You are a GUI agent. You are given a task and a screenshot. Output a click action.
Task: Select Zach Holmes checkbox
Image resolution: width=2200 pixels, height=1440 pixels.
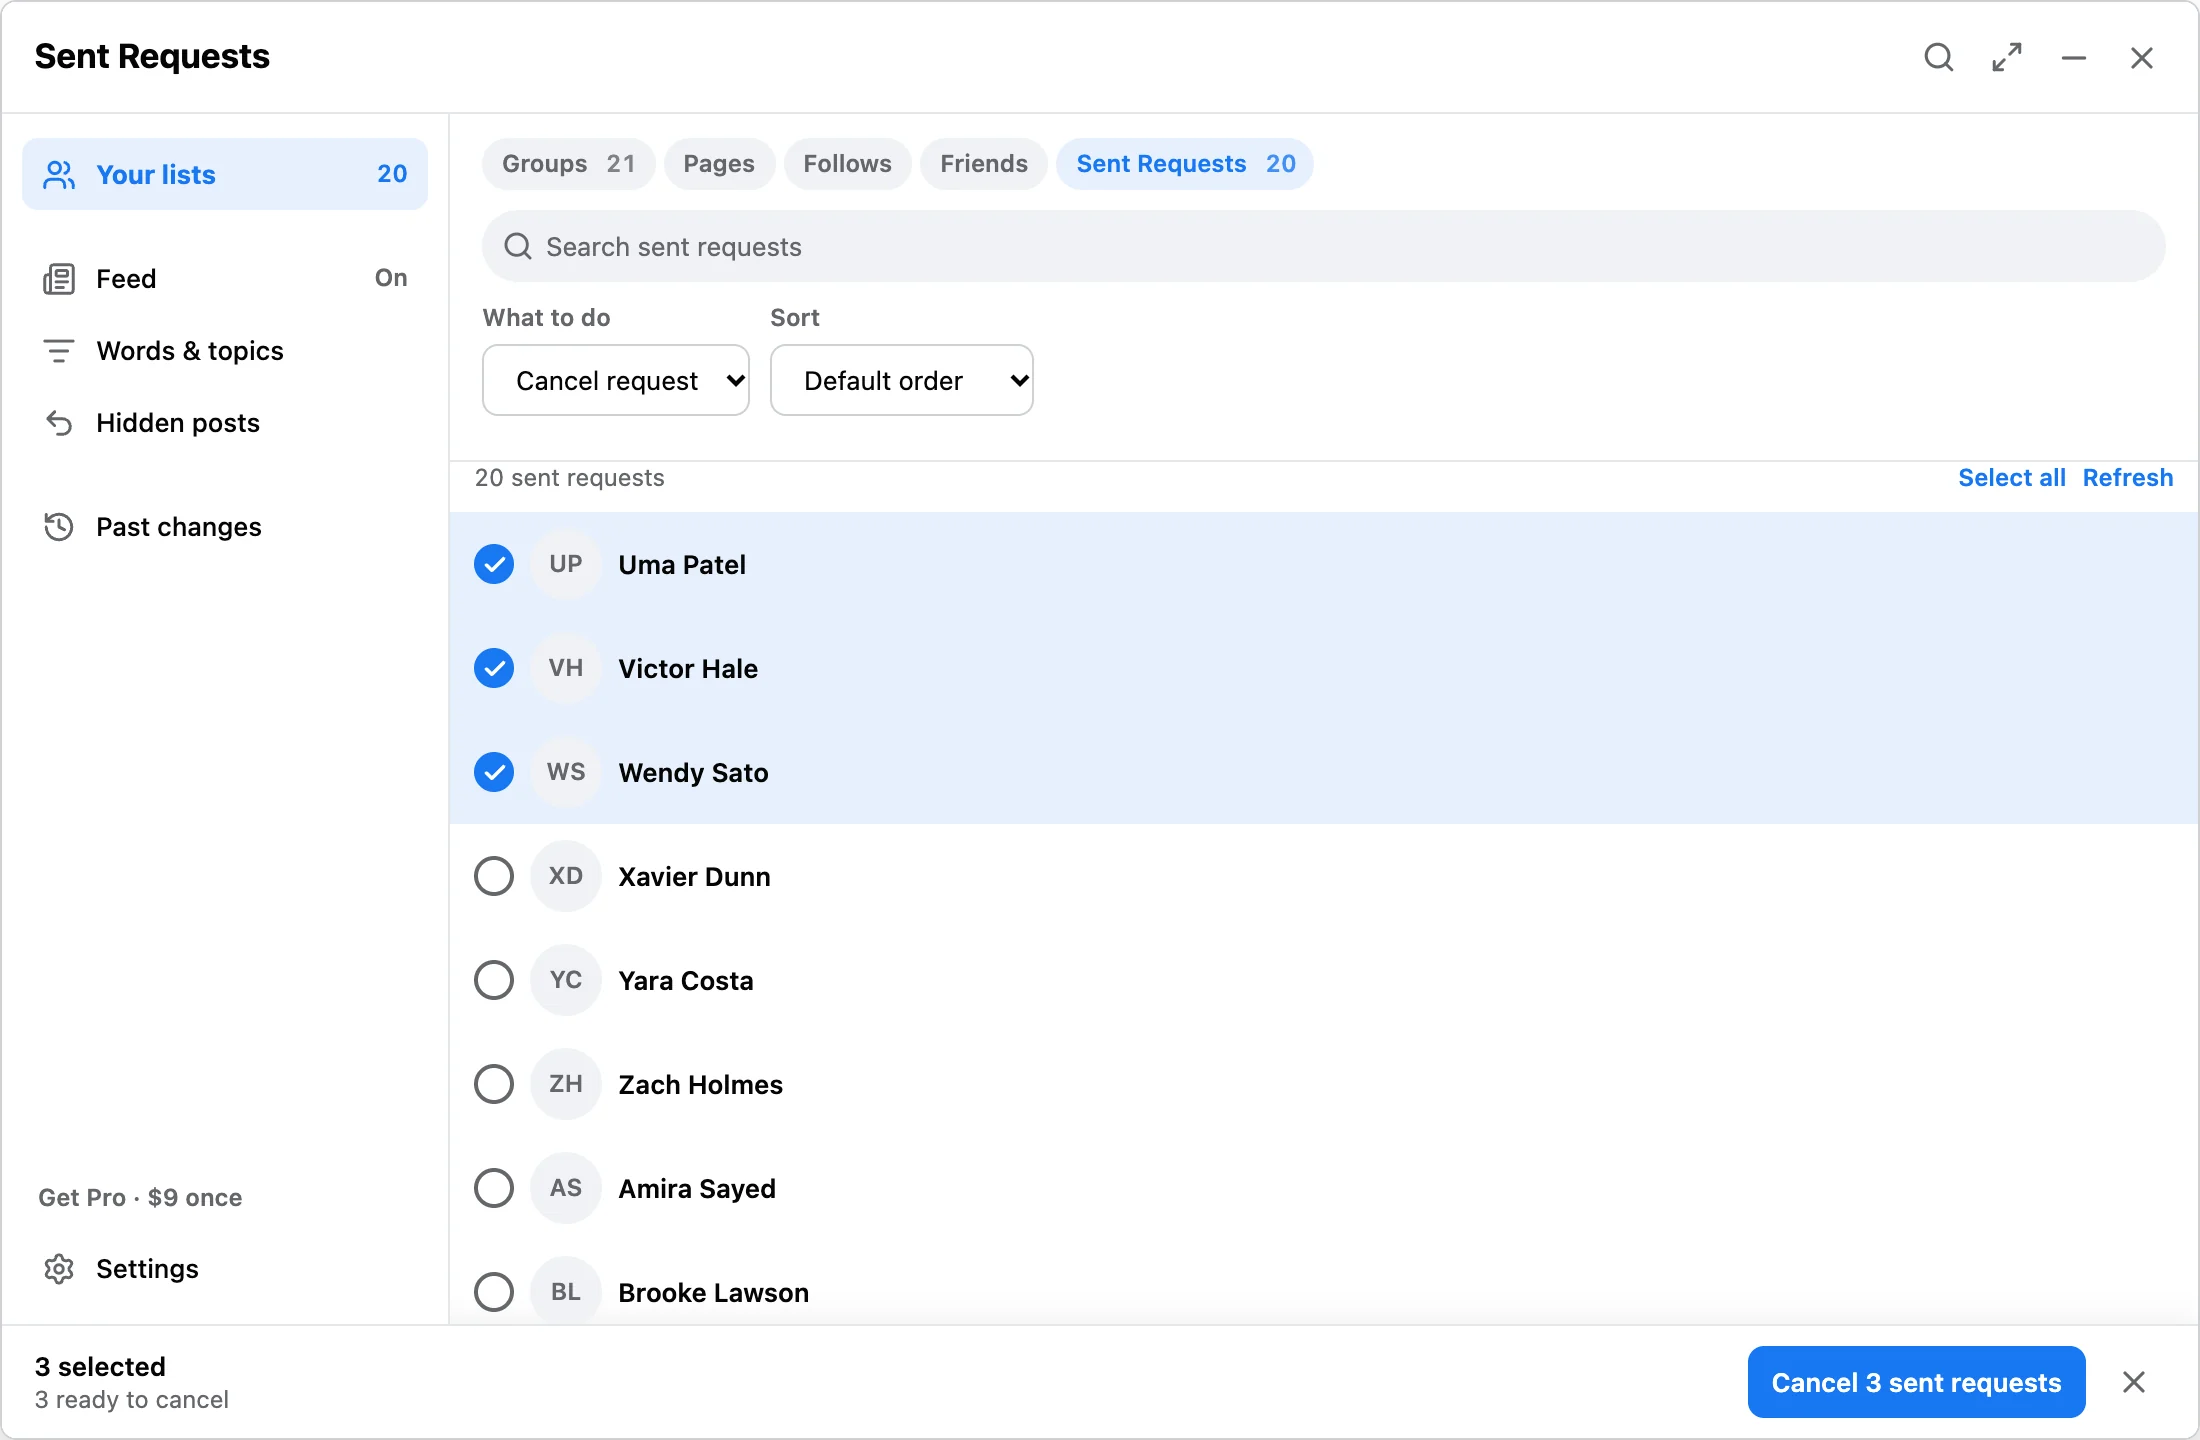[494, 1085]
